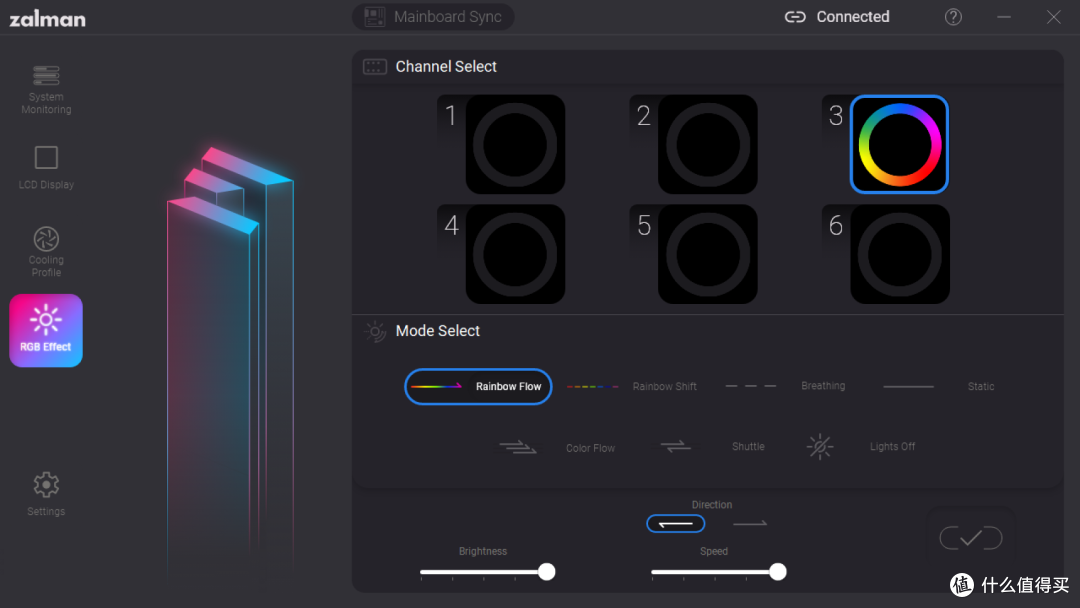The image size is (1080, 608).
Task: Close the Zalman window
Action: pos(1054,17)
